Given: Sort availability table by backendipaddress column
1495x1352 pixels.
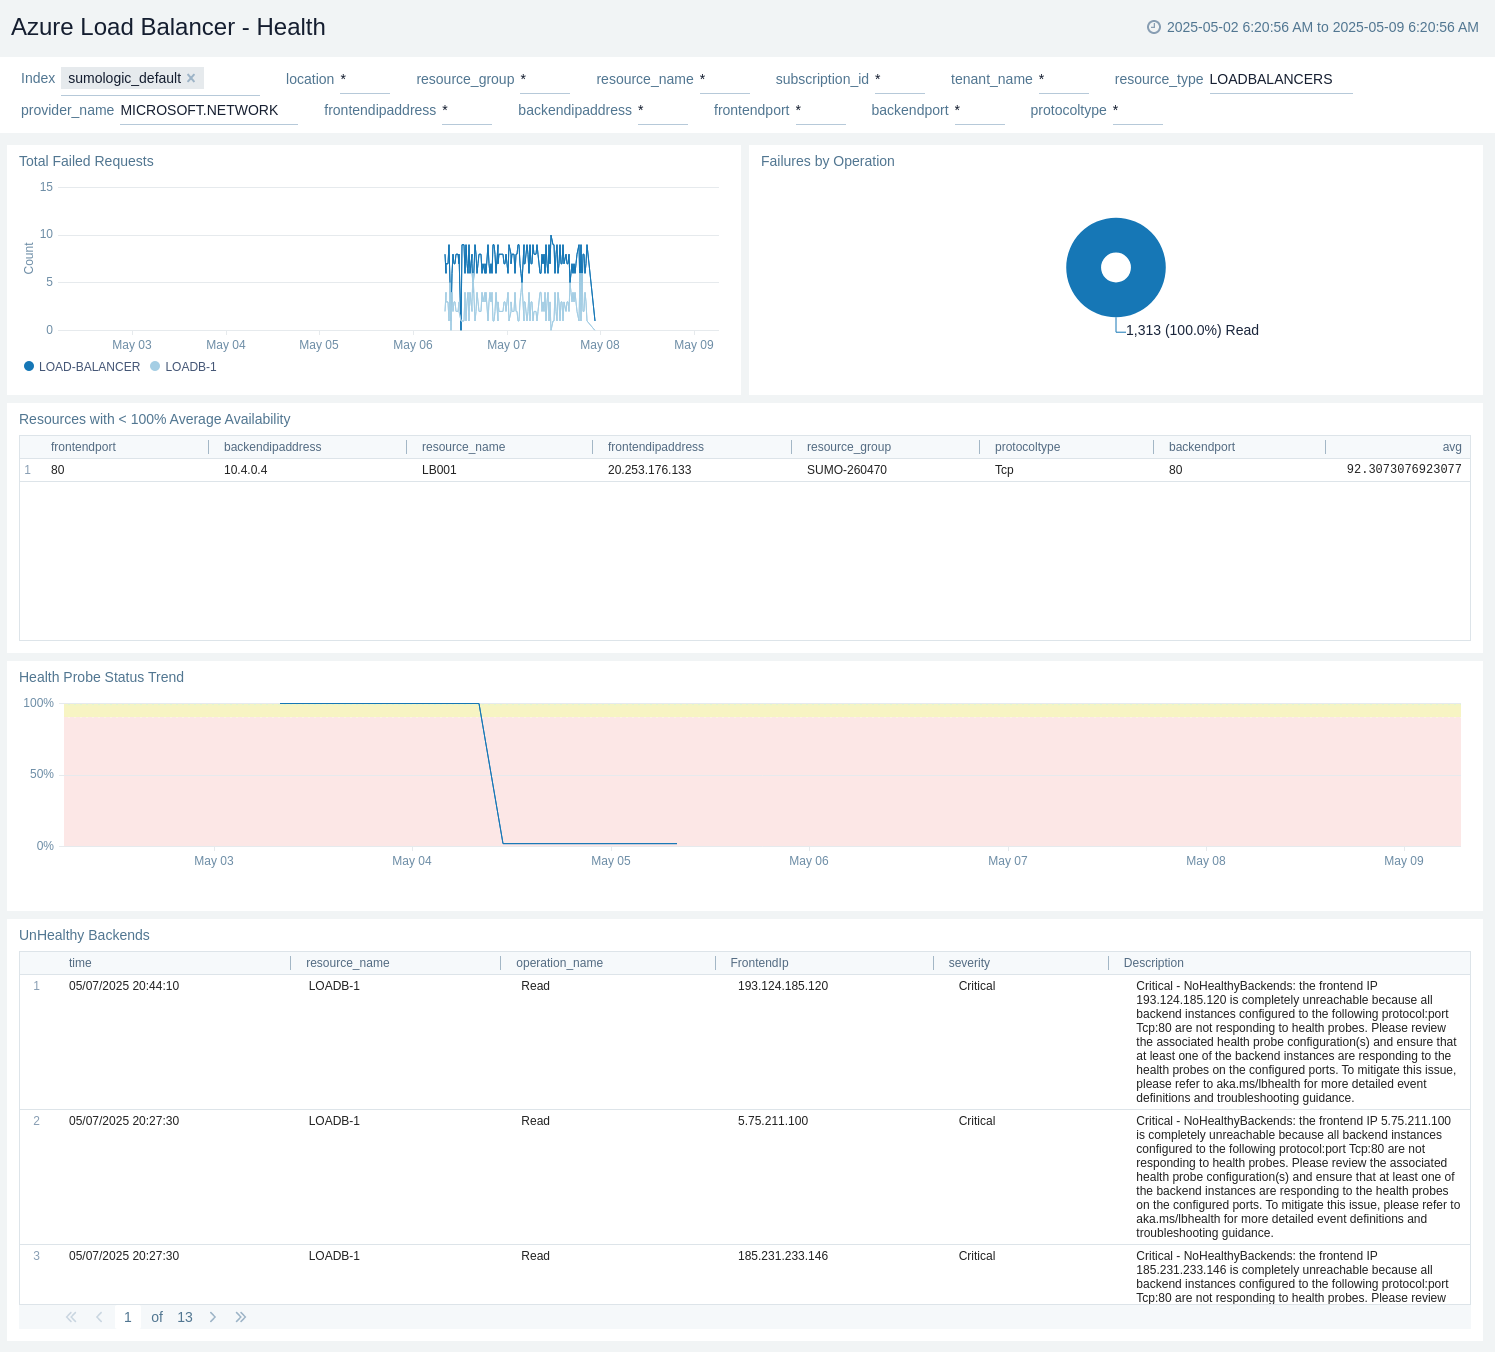Looking at the screenshot, I should click(x=272, y=447).
